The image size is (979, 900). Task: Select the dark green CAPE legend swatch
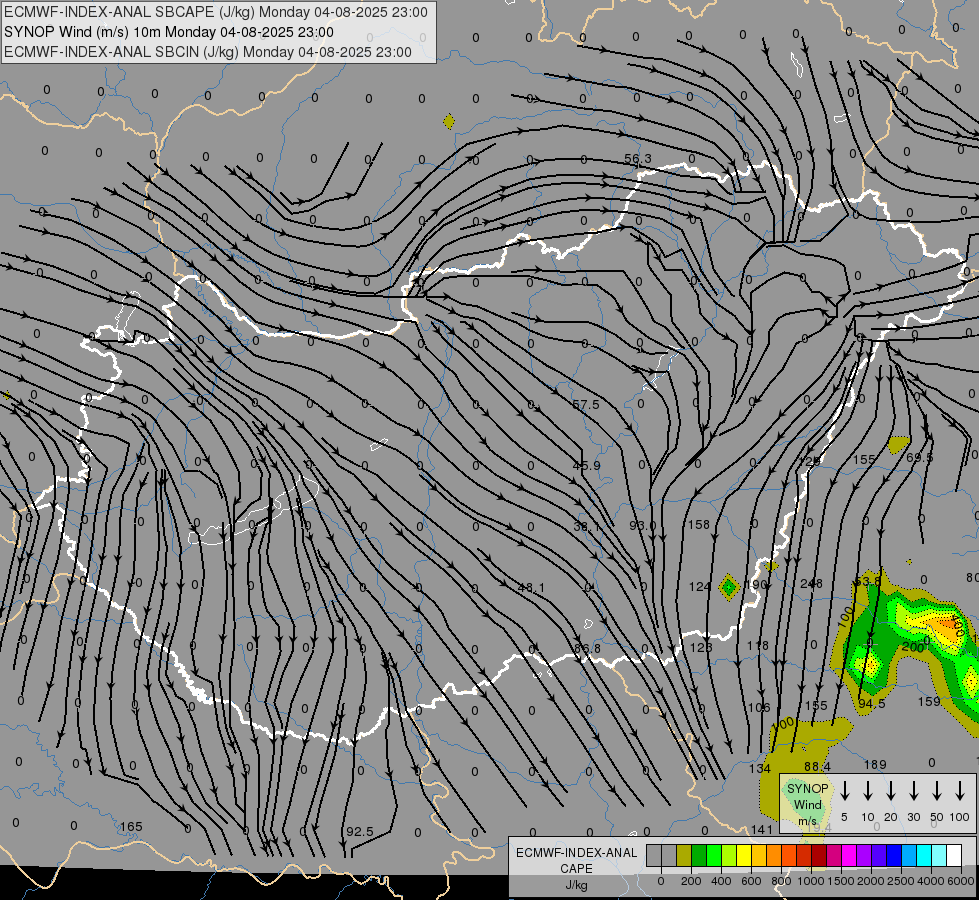[x=699, y=856]
